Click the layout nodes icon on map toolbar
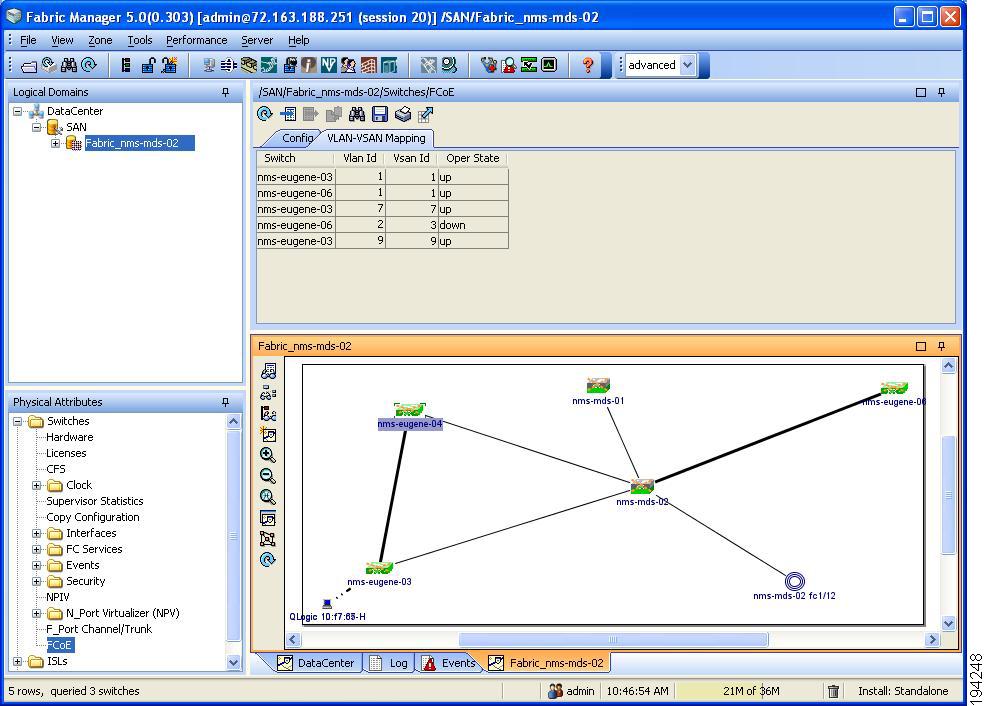Screen dimensions: 986x706 pyautogui.click(x=268, y=539)
